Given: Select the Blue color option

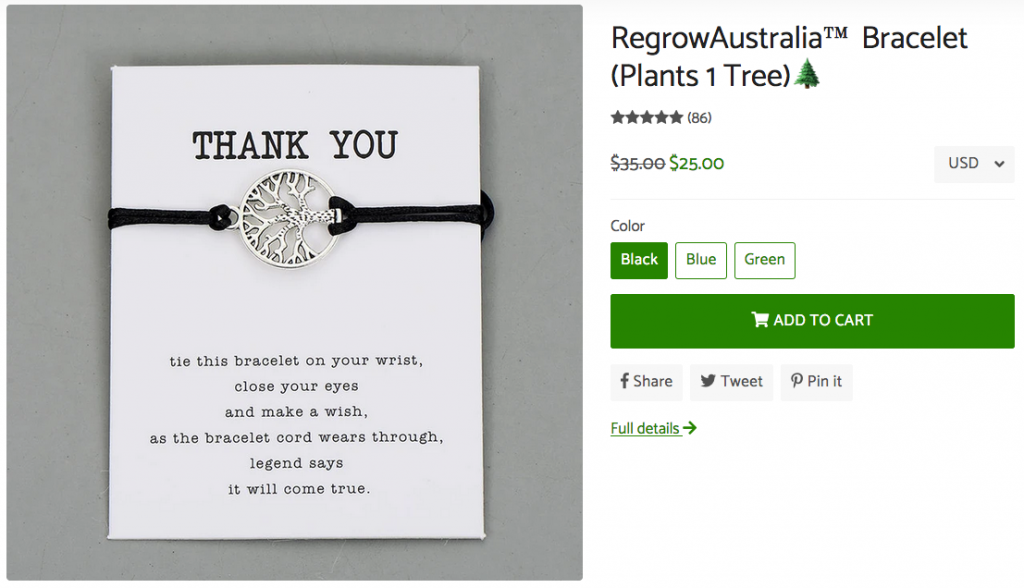Looking at the screenshot, I should 701,260.
